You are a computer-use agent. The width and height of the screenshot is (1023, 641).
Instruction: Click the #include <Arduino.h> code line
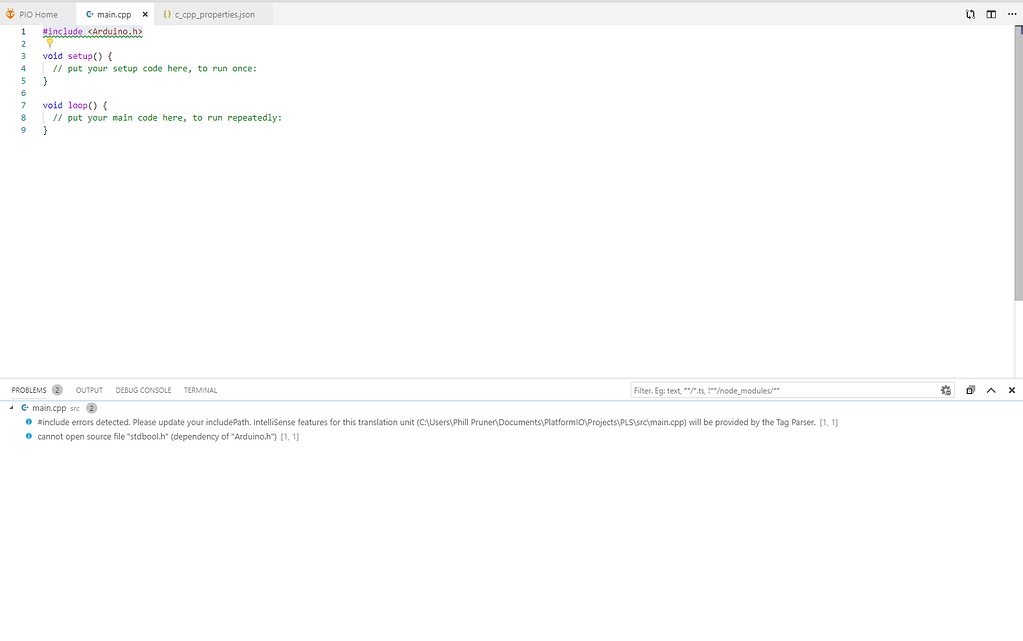pos(93,31)
